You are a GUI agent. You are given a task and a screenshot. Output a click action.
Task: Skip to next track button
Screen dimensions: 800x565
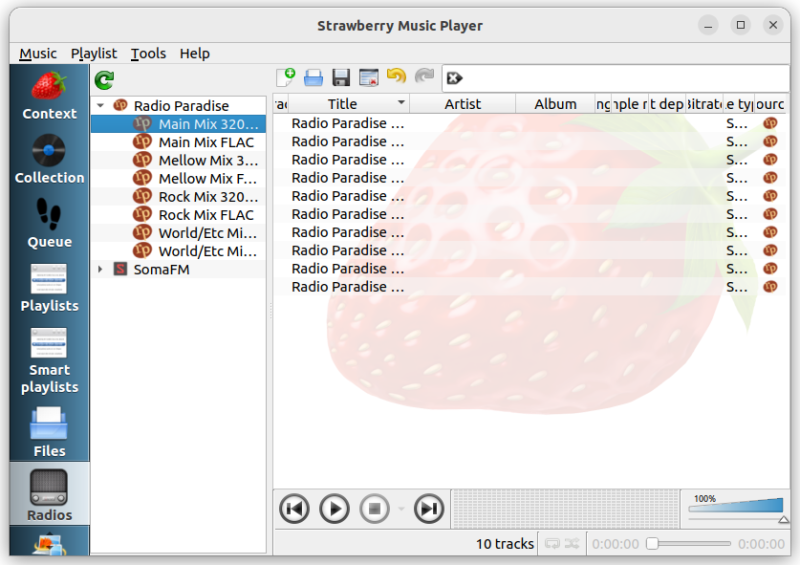(x=429, y=509)
